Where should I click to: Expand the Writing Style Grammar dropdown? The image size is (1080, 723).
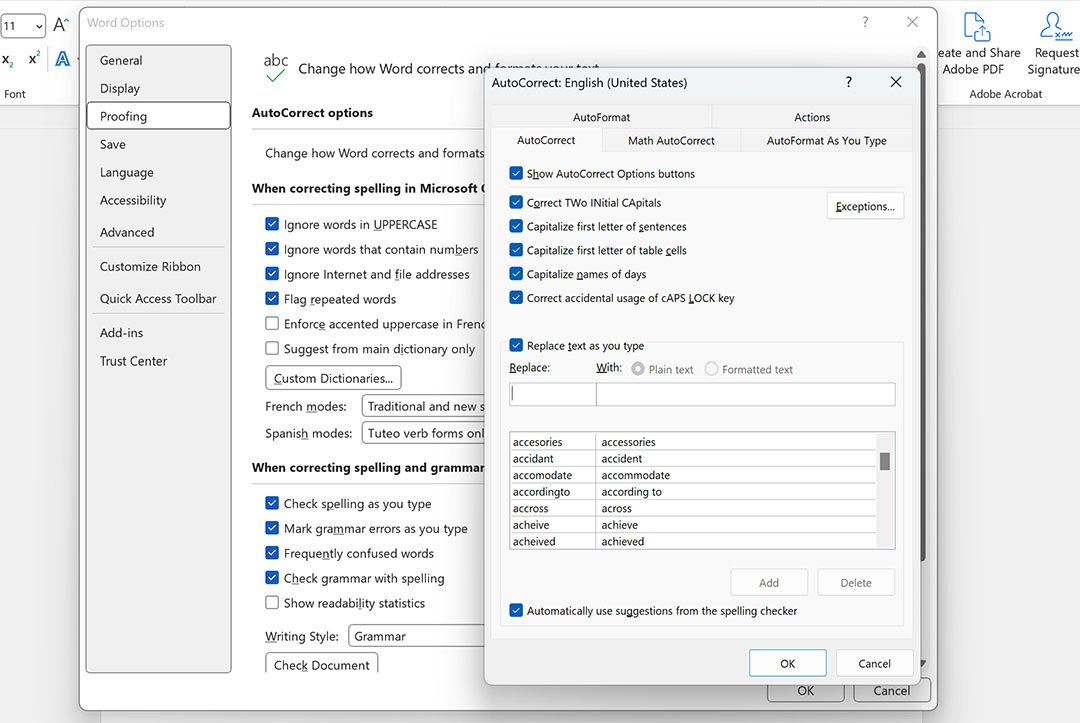[415, 636]
